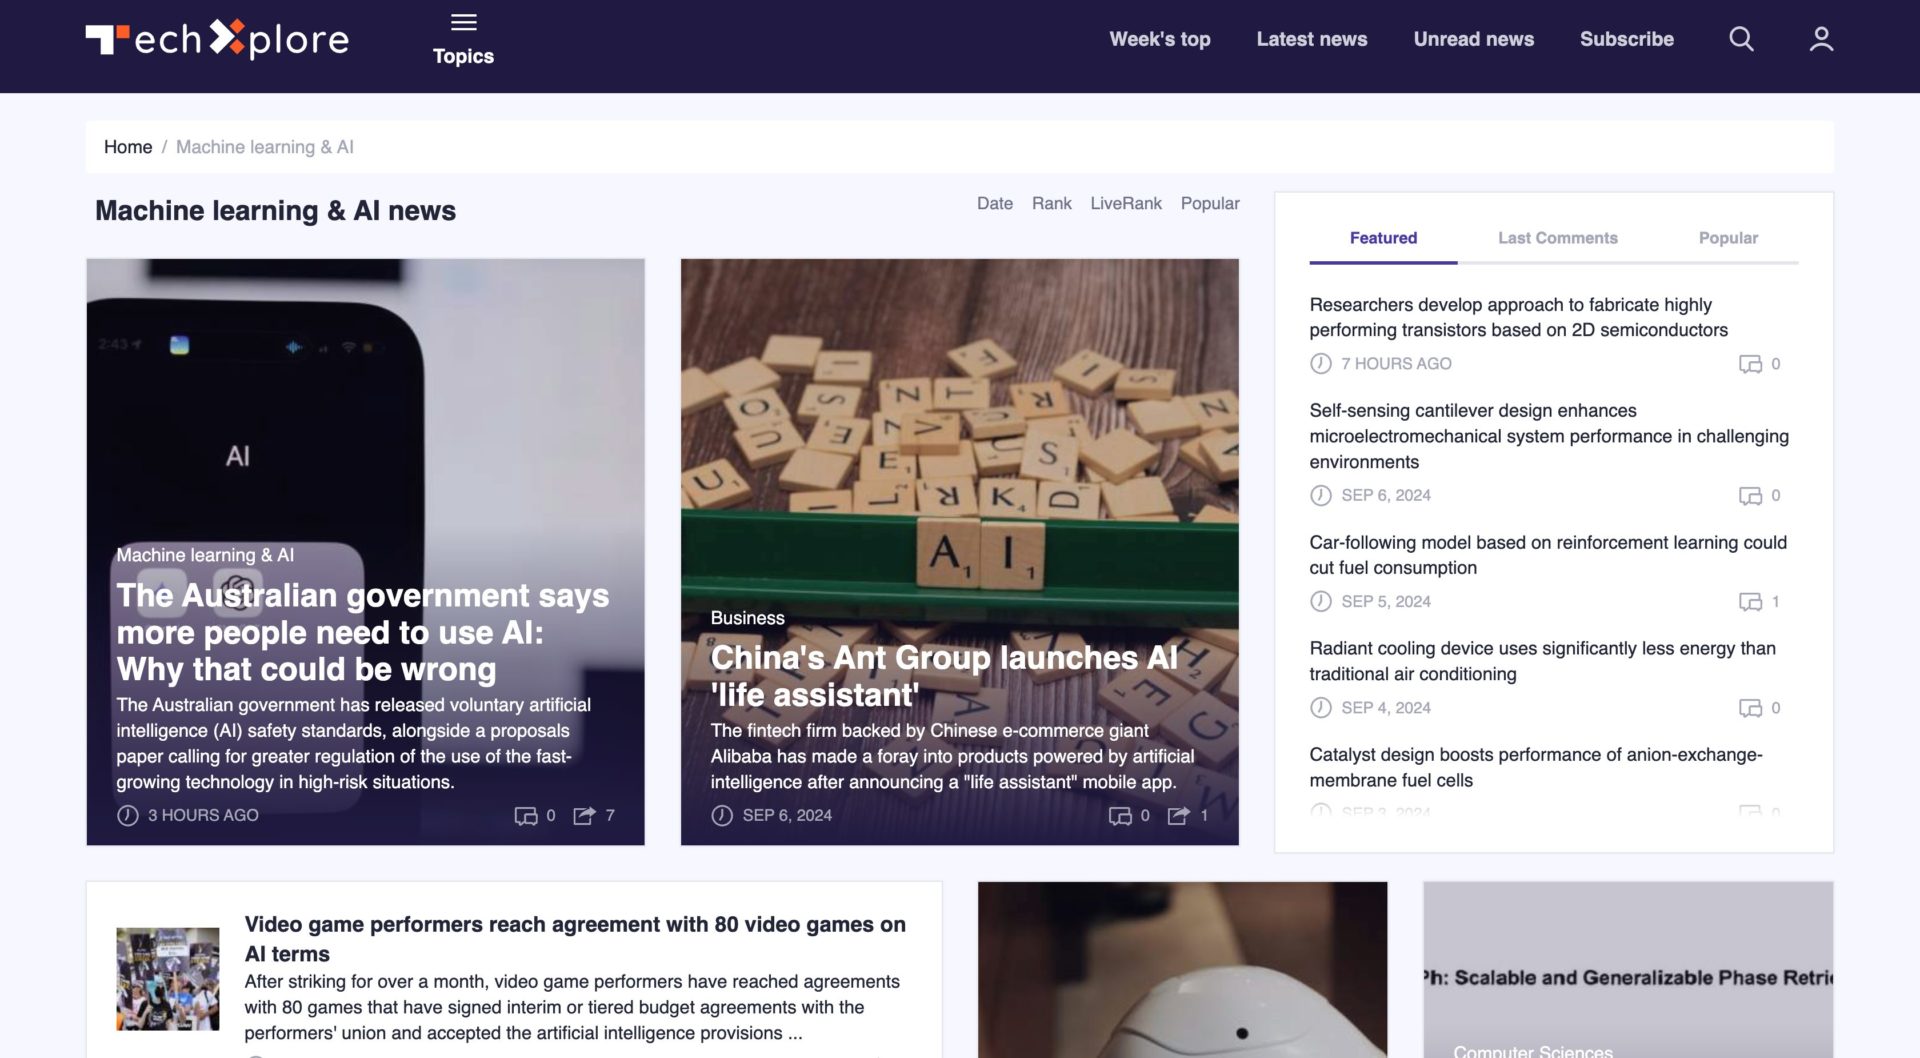
Task: Open Video game performers agreement headline
Action: (575, 939)
